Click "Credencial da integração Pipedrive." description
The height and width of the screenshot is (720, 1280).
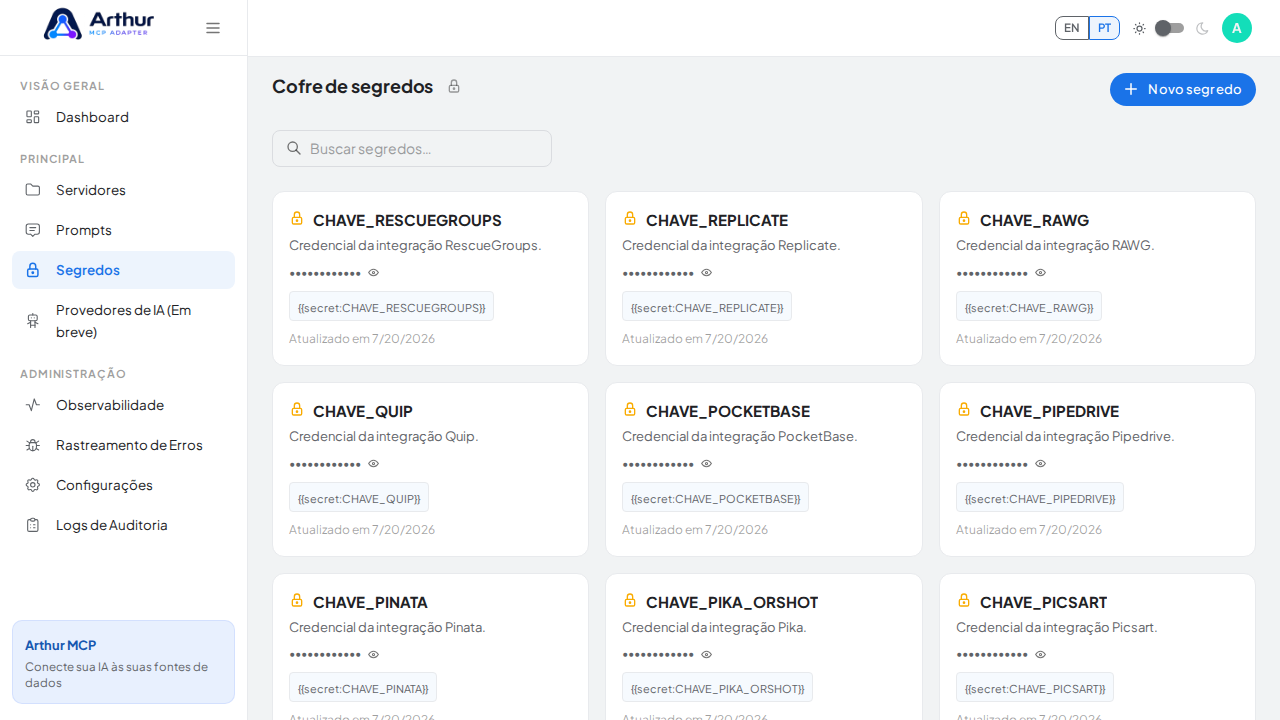coord(1065,436)
